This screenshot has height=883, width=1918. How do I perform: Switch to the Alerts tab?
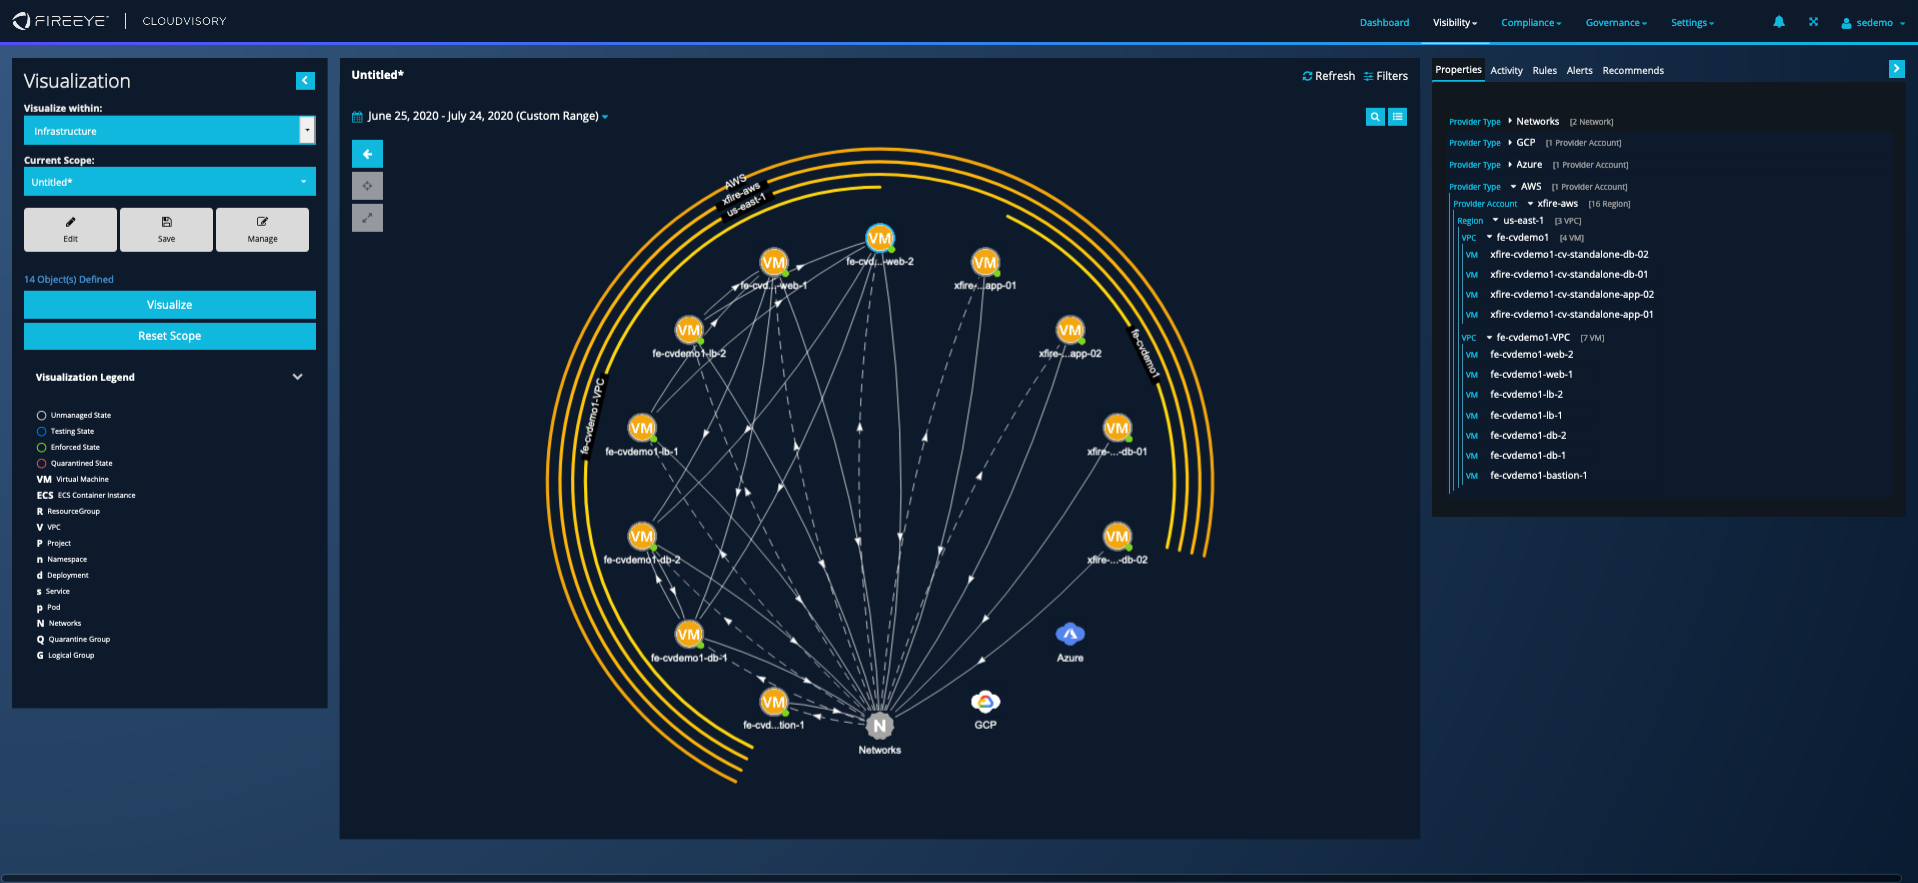(1579, 71)
